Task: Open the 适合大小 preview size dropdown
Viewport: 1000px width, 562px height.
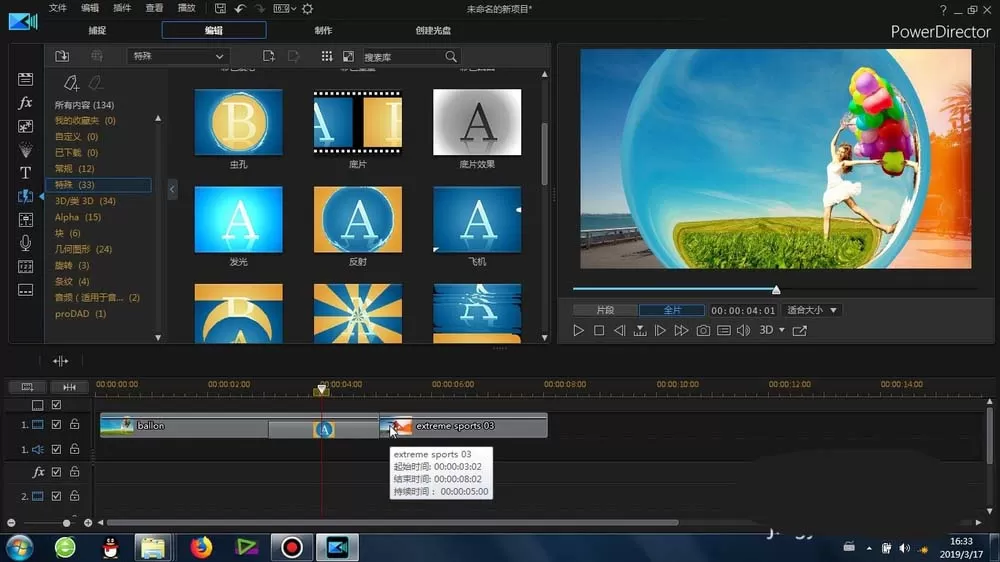Action: point(812,310)
